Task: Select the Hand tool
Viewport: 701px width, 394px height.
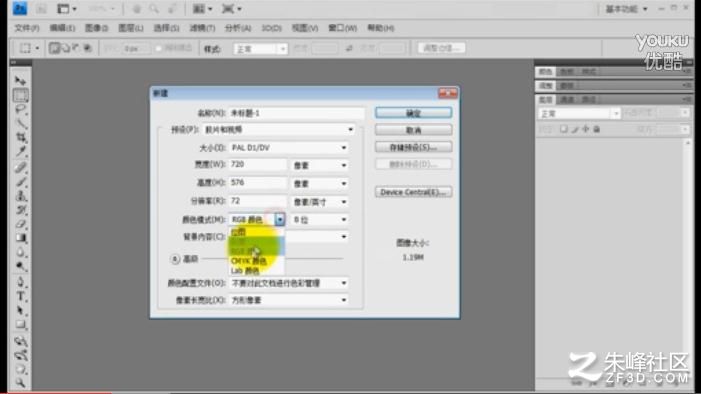Action: 21,369
